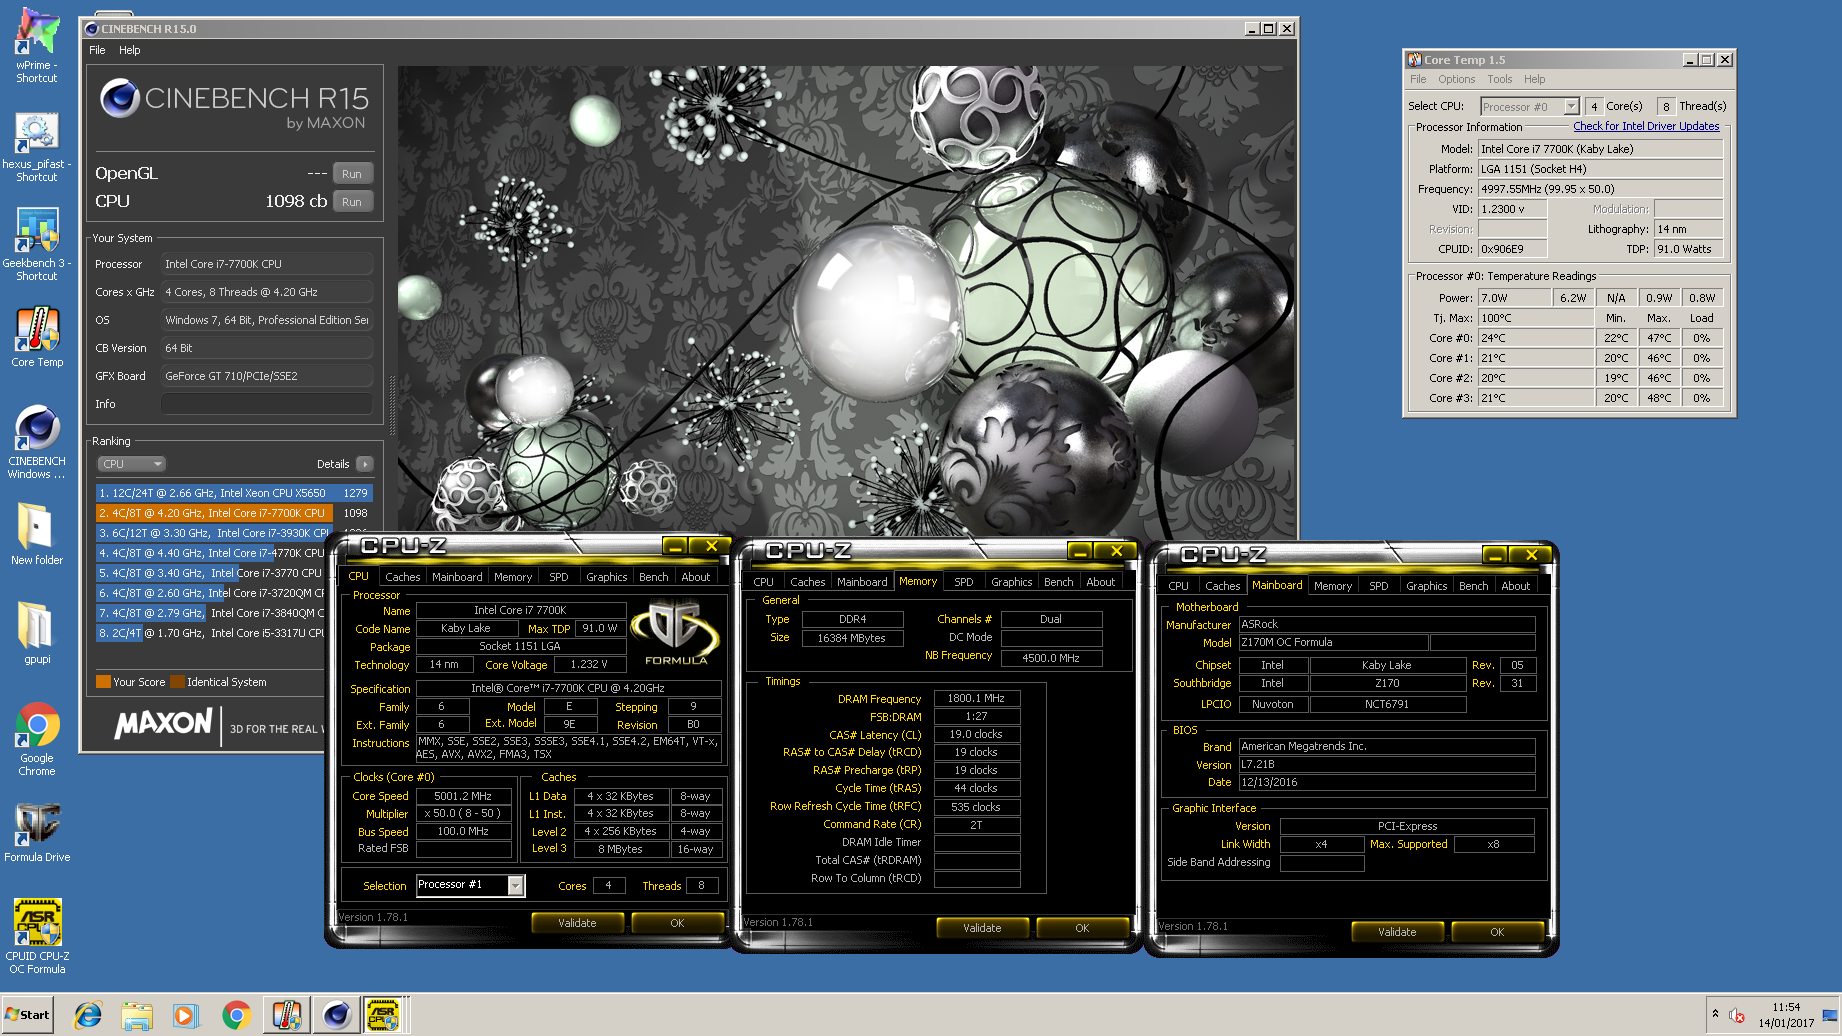The height and width of the screenshot is (1036, 1842).
Task: Click Validate in the CPU tab window
Action: (x=577, y=923)
